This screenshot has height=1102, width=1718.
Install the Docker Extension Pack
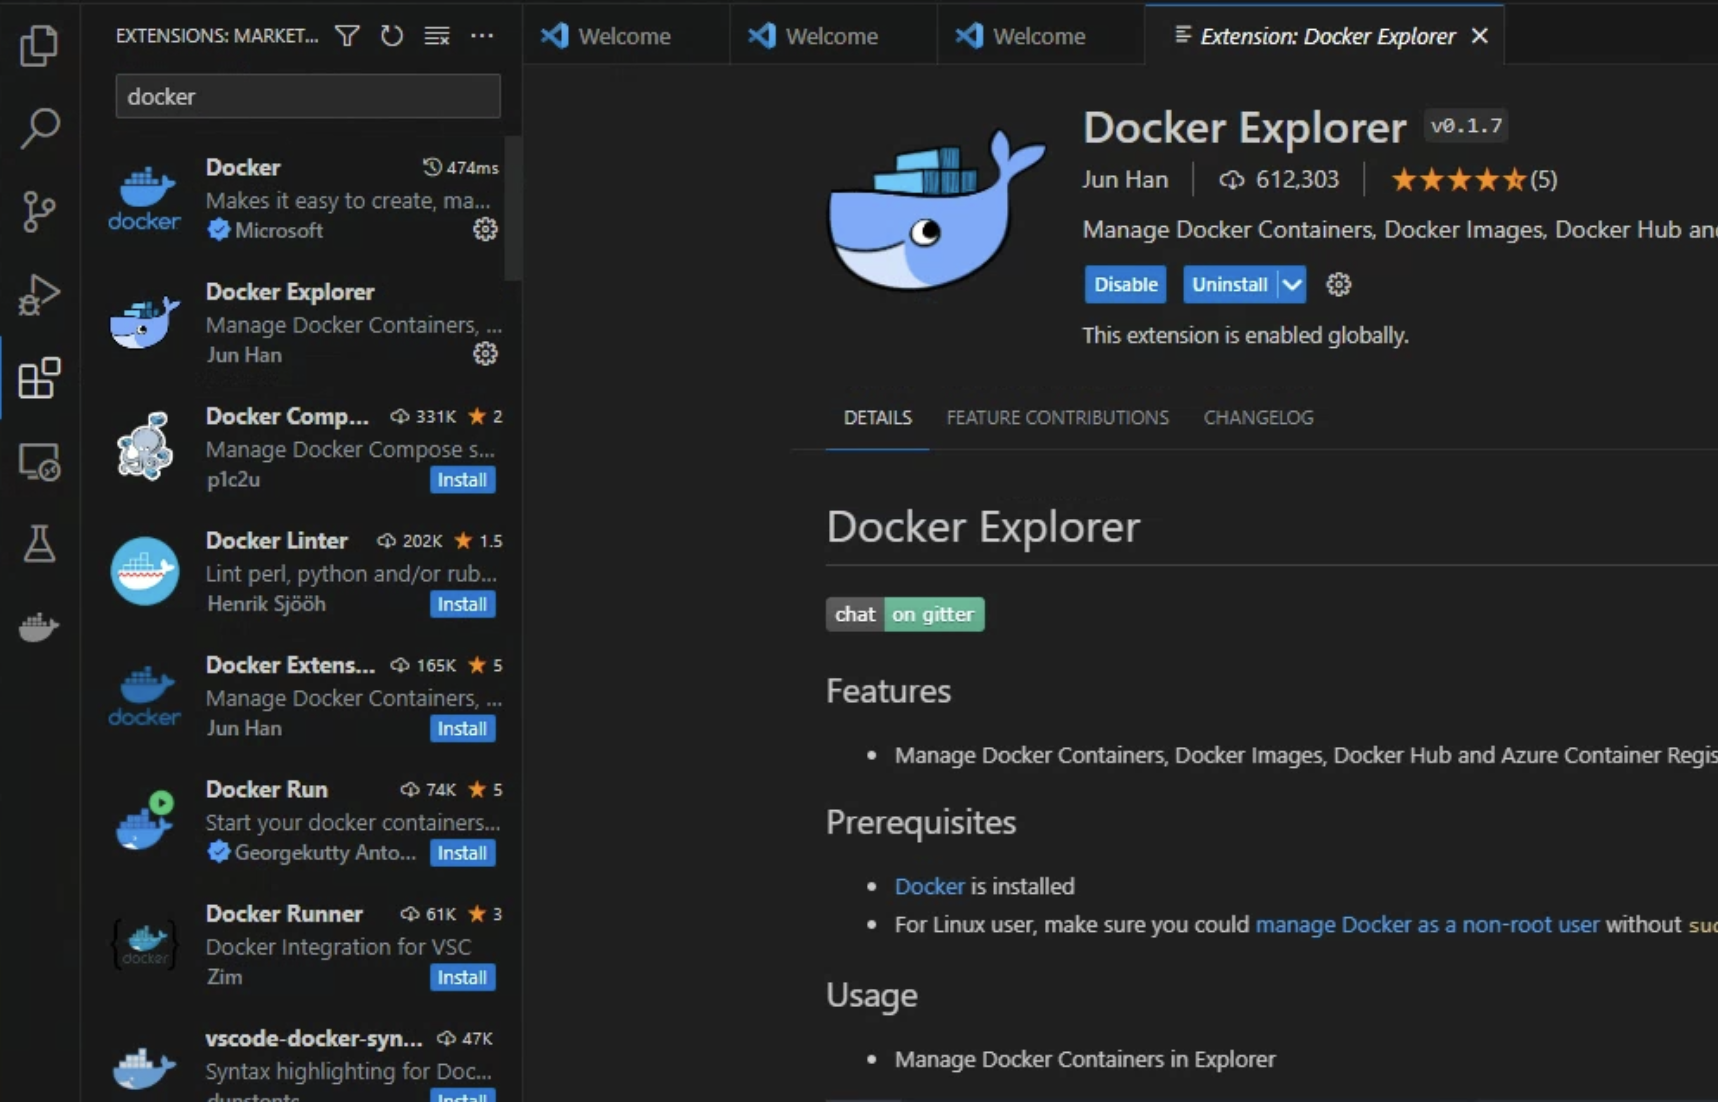tap(462, 729)
